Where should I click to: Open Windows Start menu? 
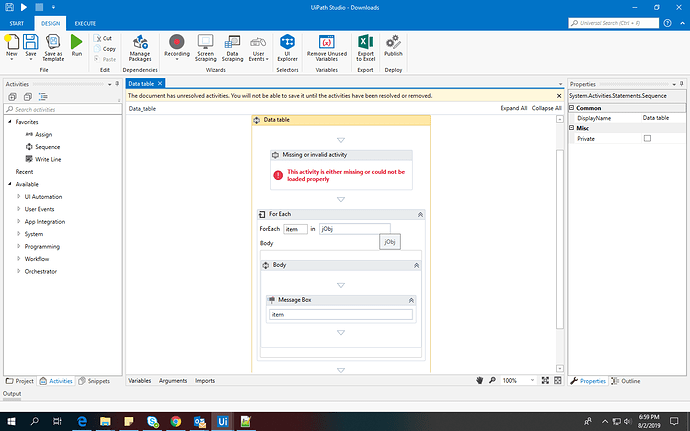[x=11, y=421]
